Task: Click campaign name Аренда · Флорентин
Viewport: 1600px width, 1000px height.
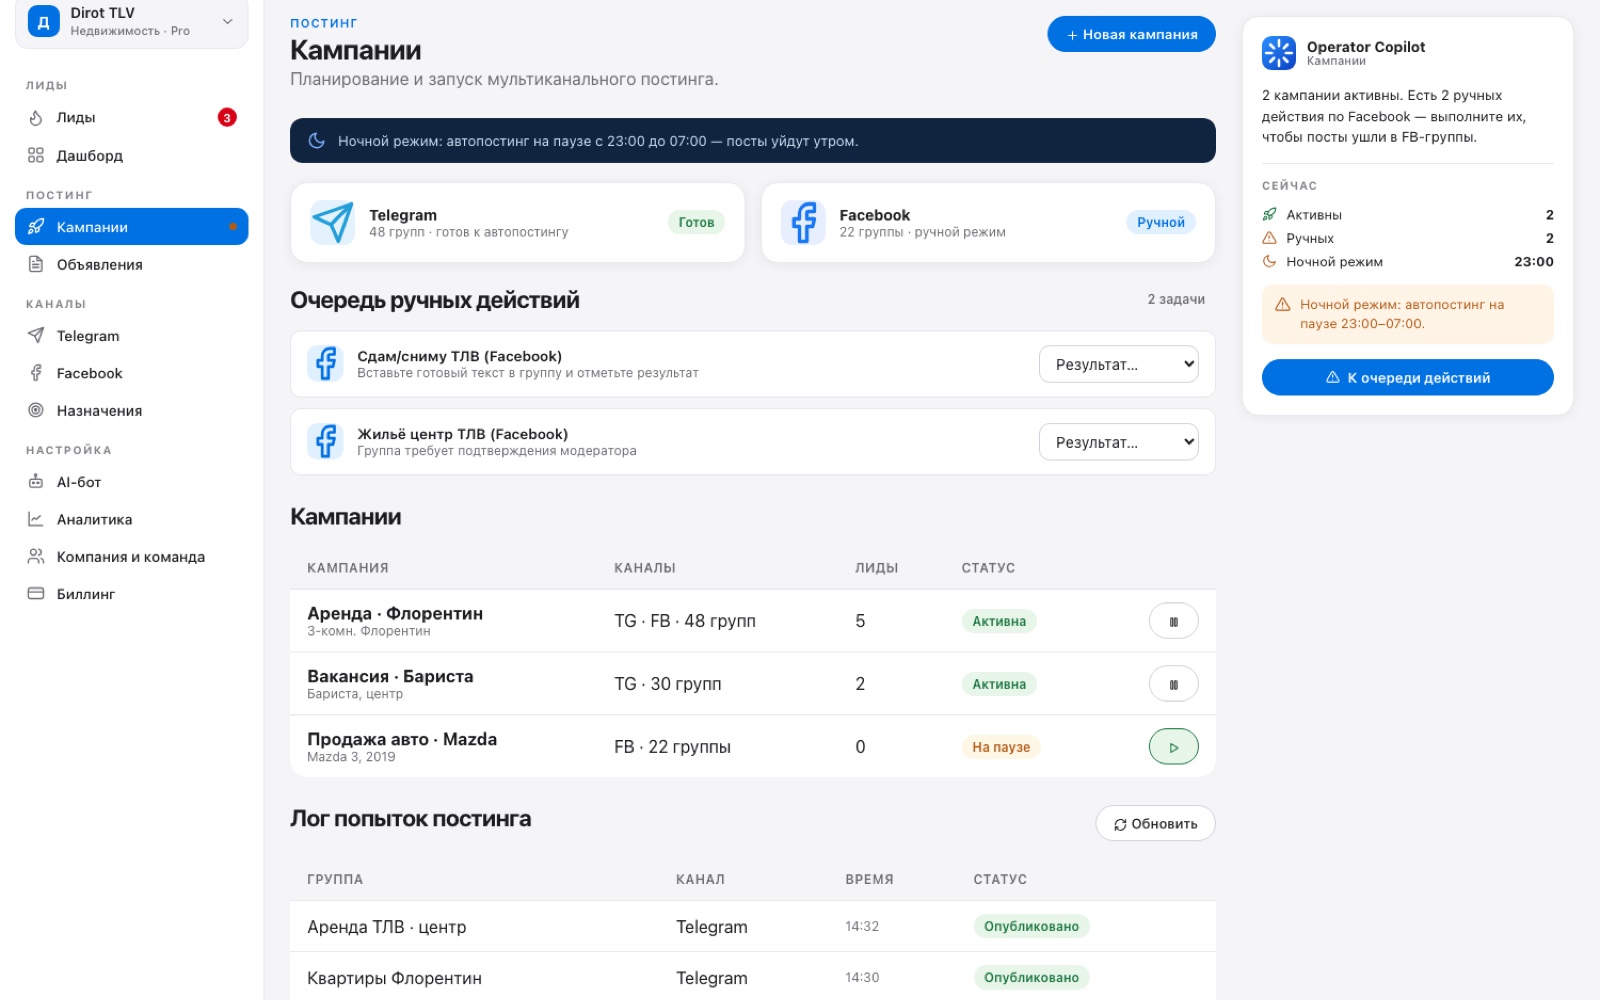Action: [x=395, y=613]
